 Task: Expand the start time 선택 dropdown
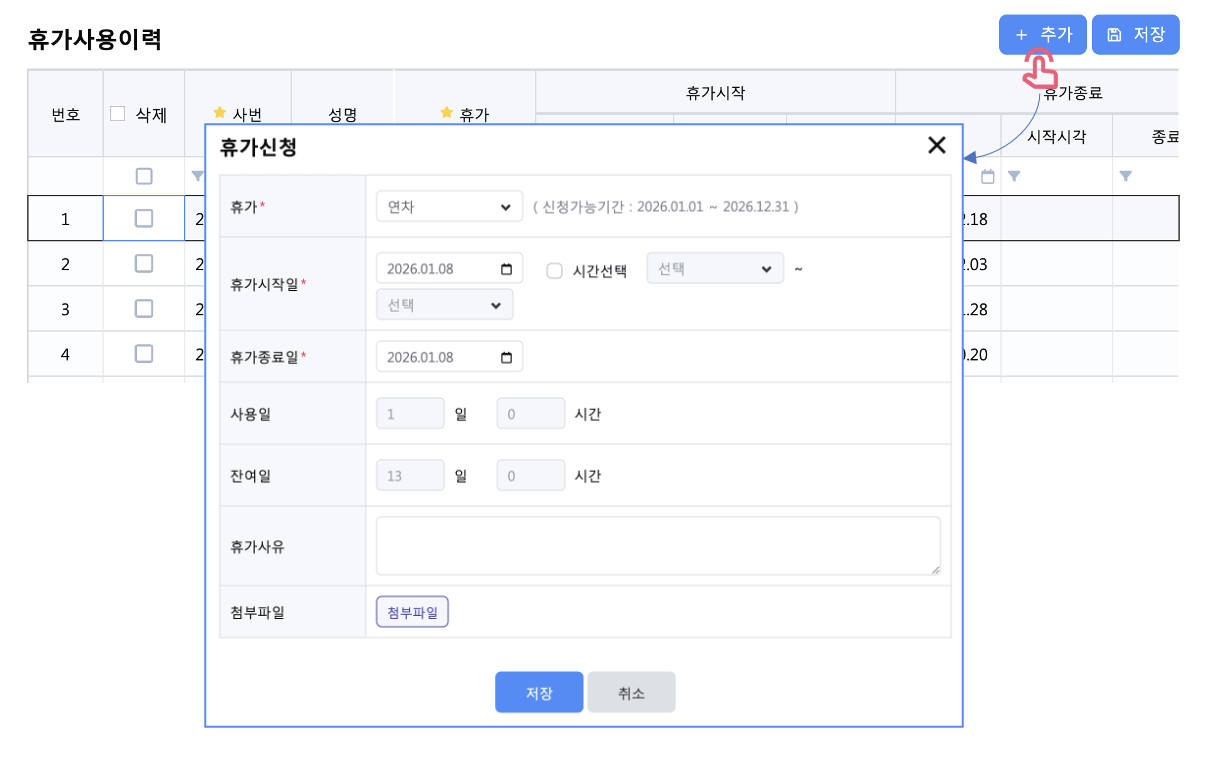(x=715, y=269)
